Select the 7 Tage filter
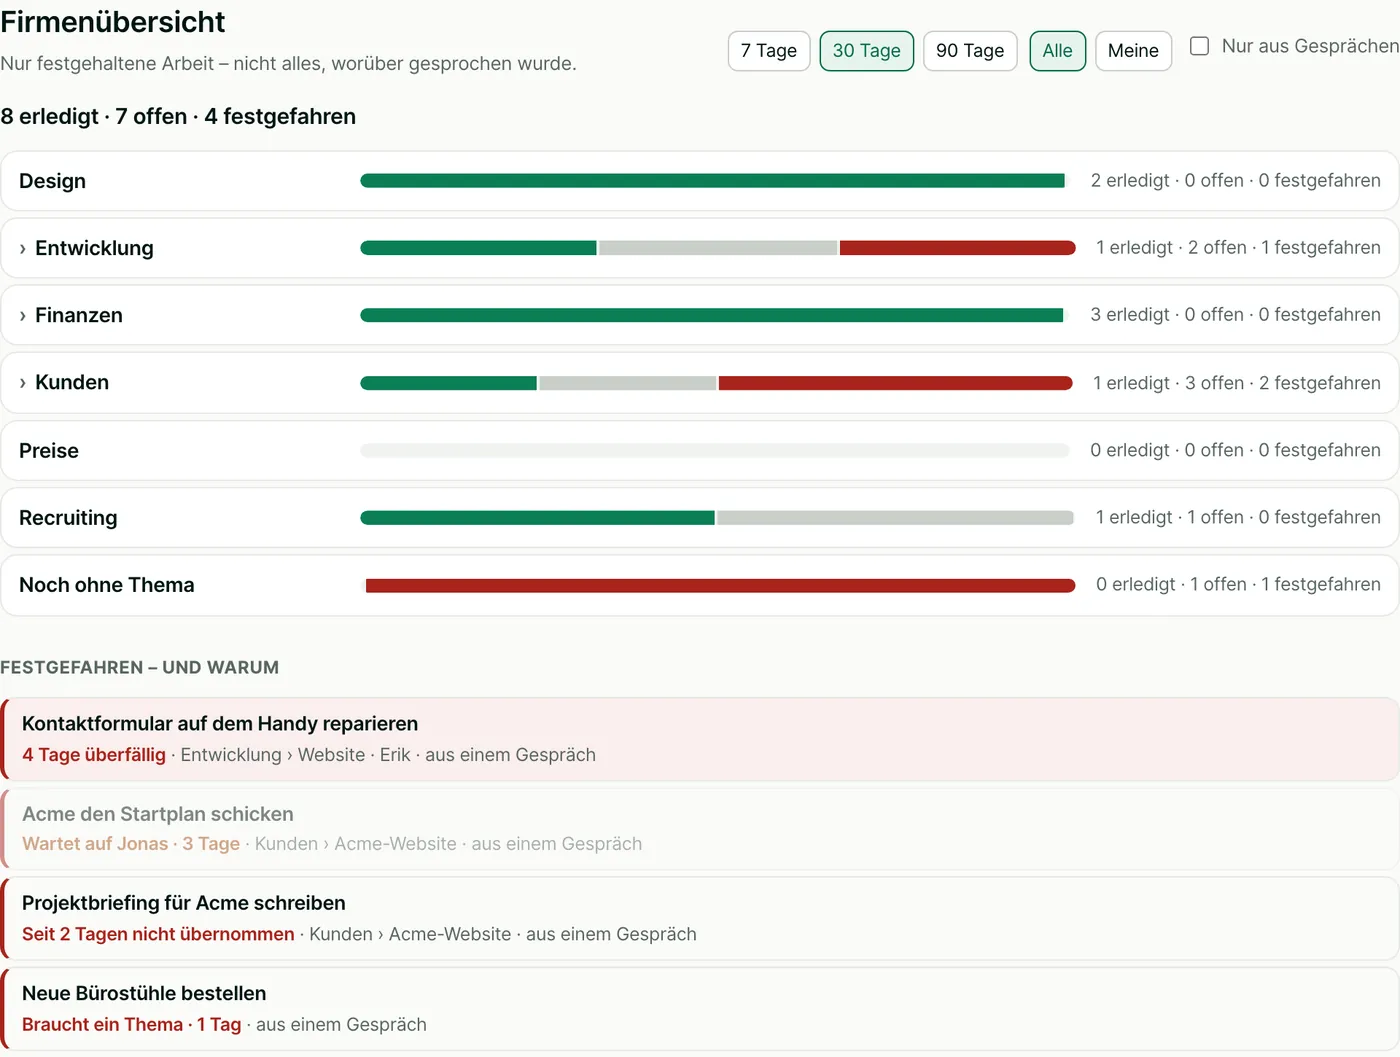The width and height of the screenshot is (1400, 1057). tap(769, 51)
